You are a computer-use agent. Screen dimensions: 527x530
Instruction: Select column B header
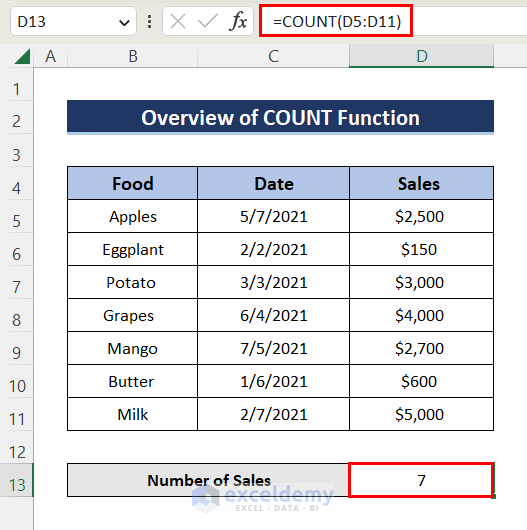[133, 56]
